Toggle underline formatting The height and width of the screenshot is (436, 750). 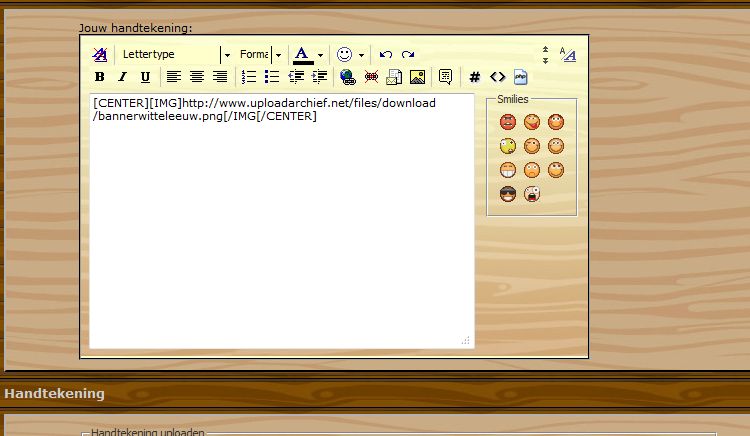coord(145,77)
